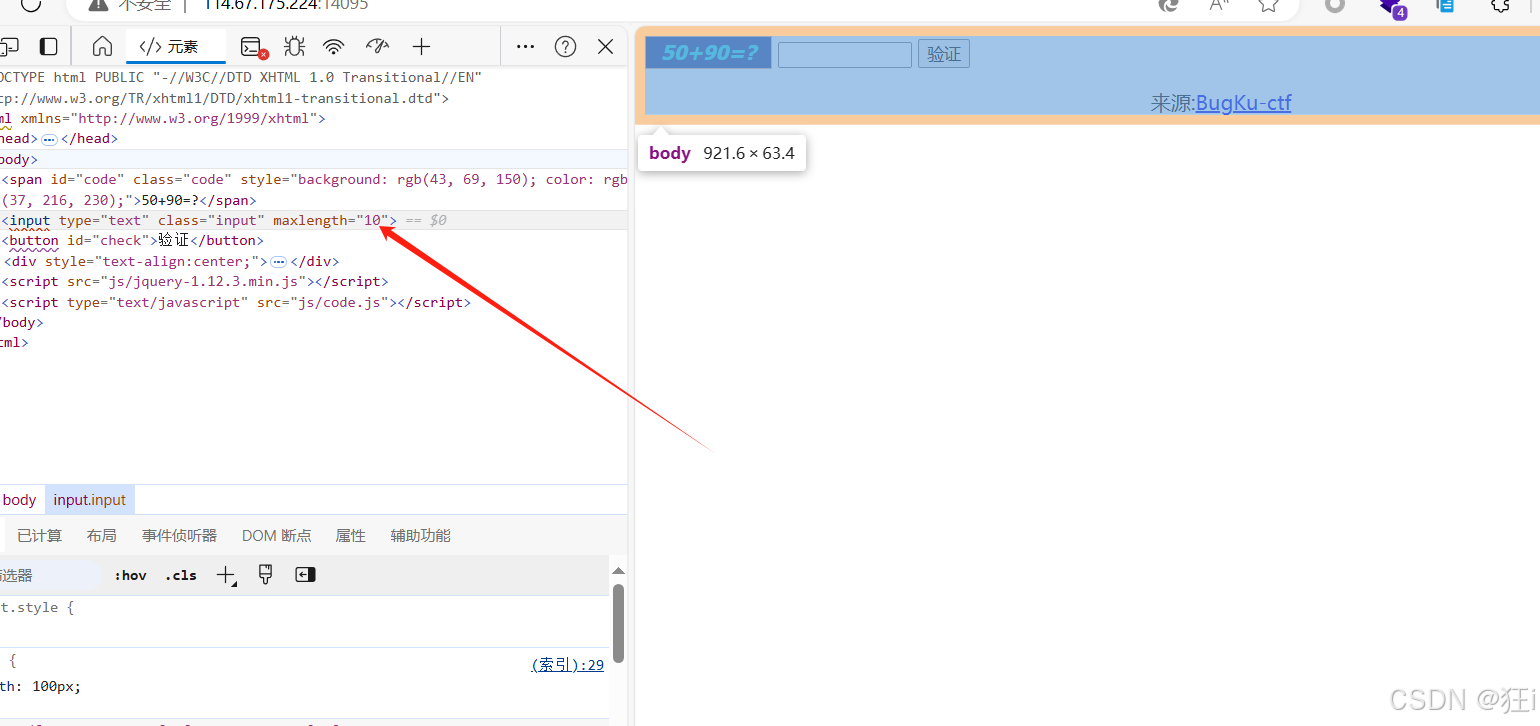Open the issues bug icon panel

point(292,46)
